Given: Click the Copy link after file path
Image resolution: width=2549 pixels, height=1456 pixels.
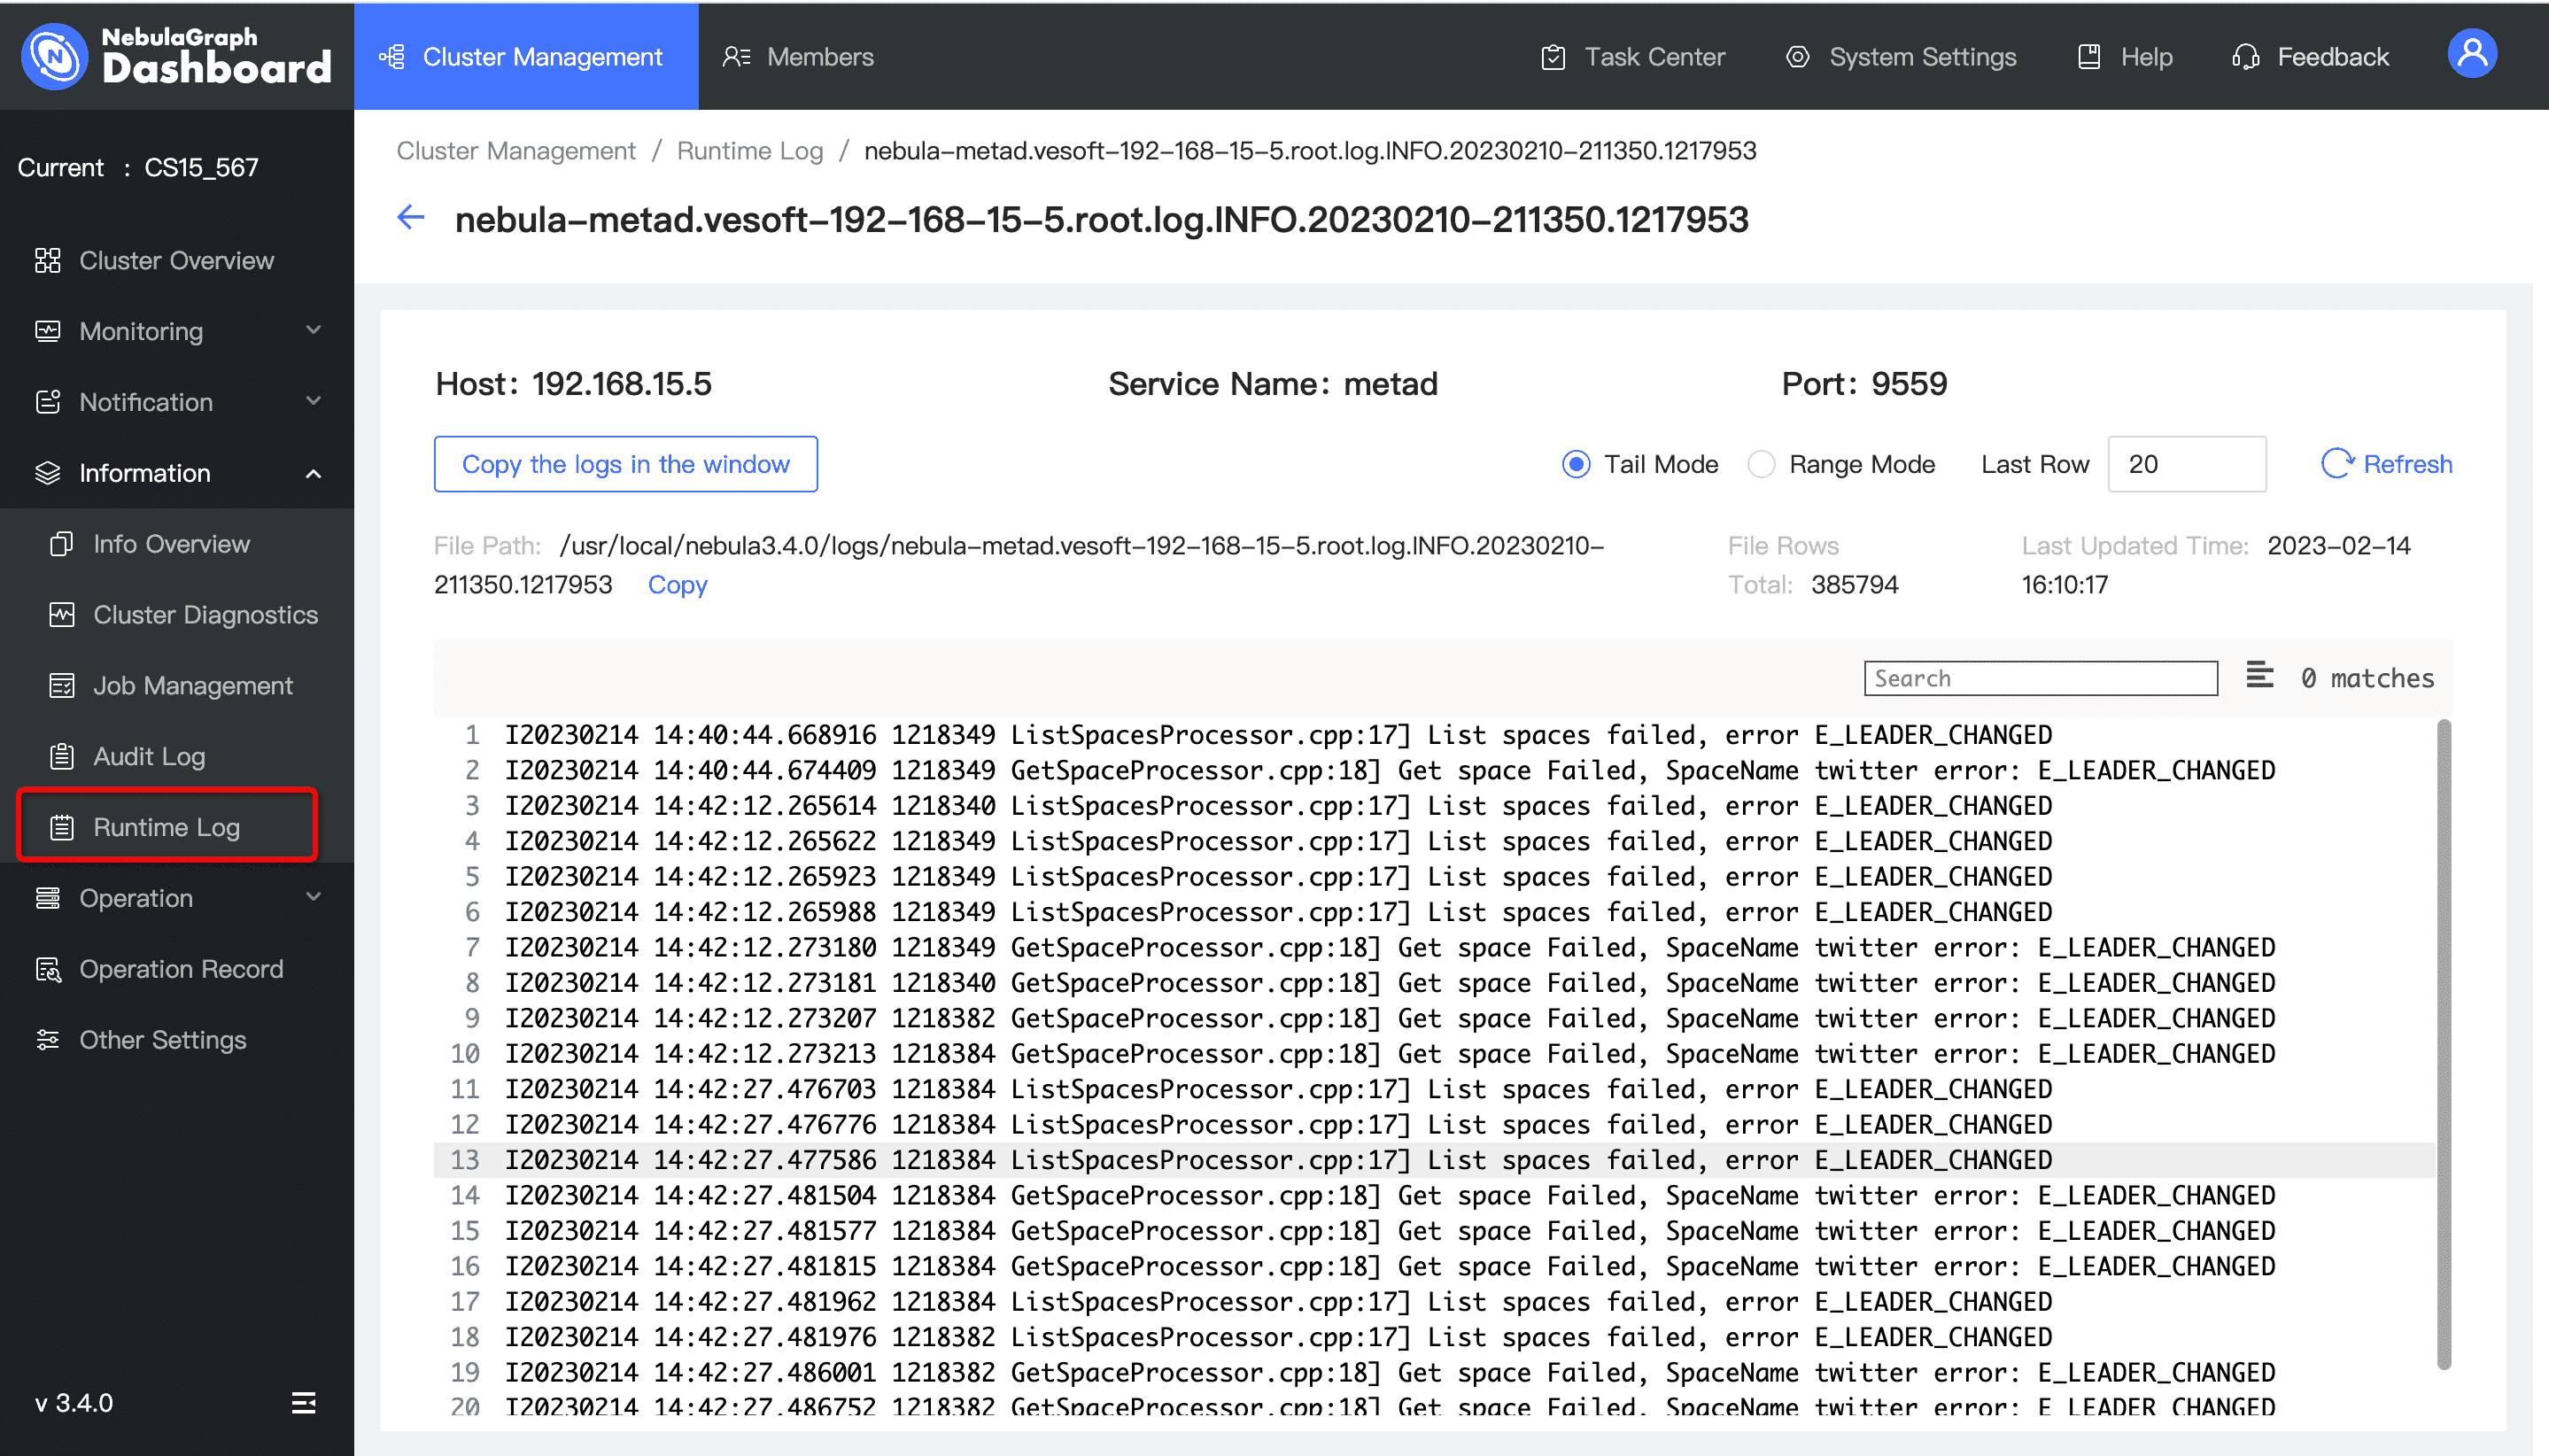Looking at the screenshot, I should [x=677, y=585].
